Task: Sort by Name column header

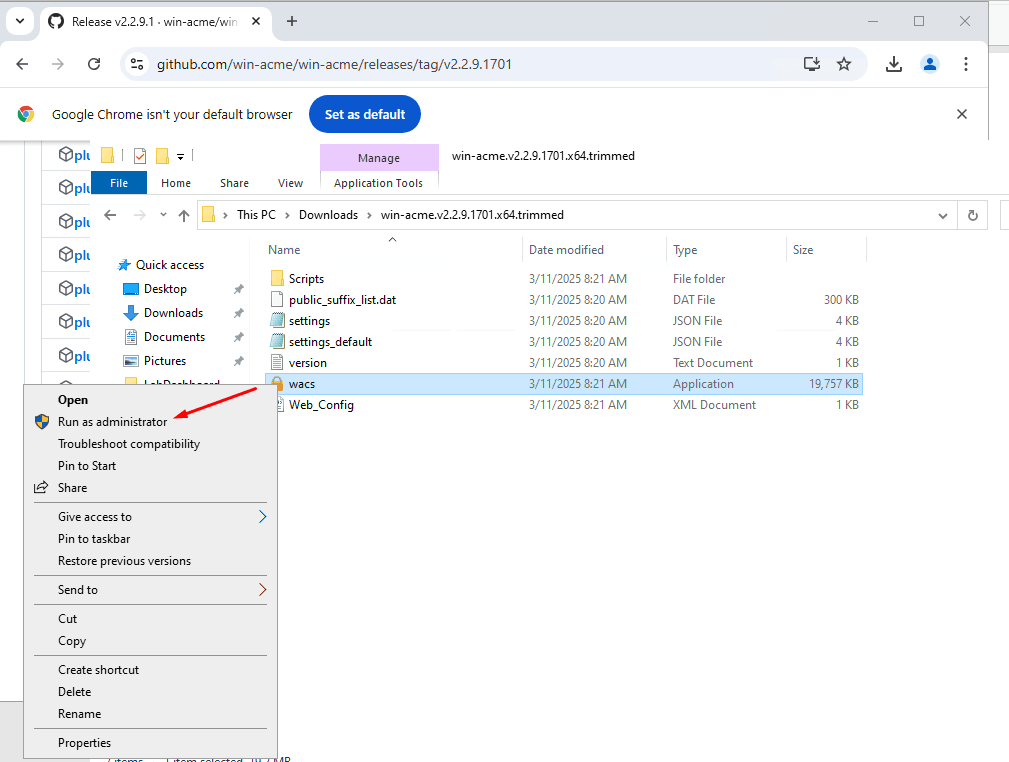Action: coord(393,250)
